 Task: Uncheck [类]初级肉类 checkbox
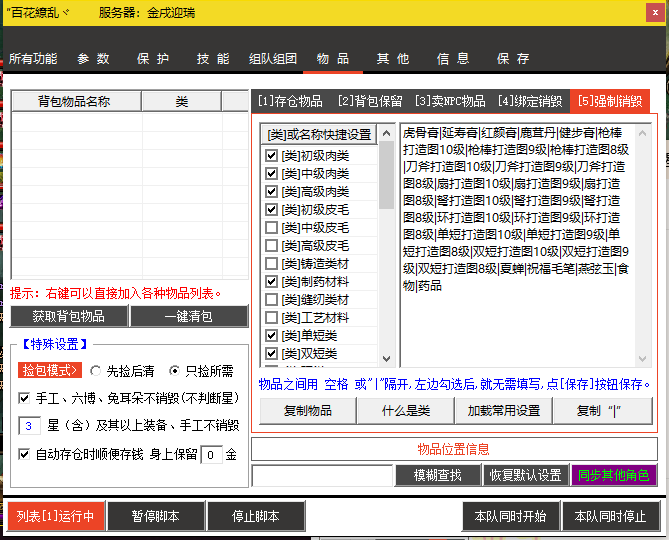coord(271,156)
